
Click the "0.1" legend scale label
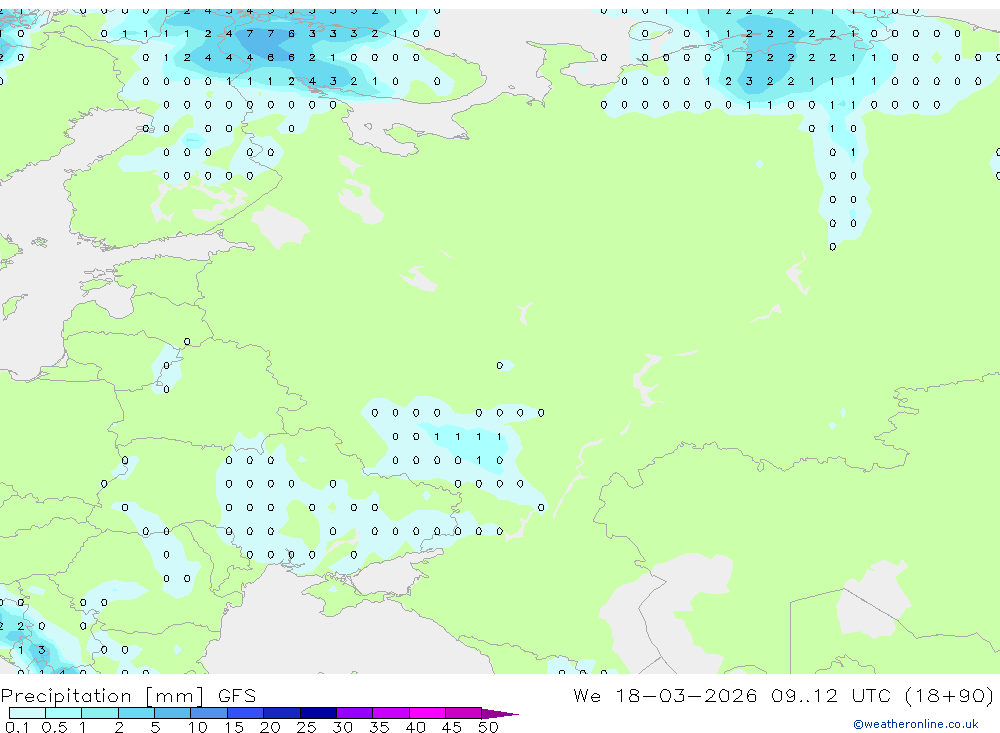coord(17,727)
